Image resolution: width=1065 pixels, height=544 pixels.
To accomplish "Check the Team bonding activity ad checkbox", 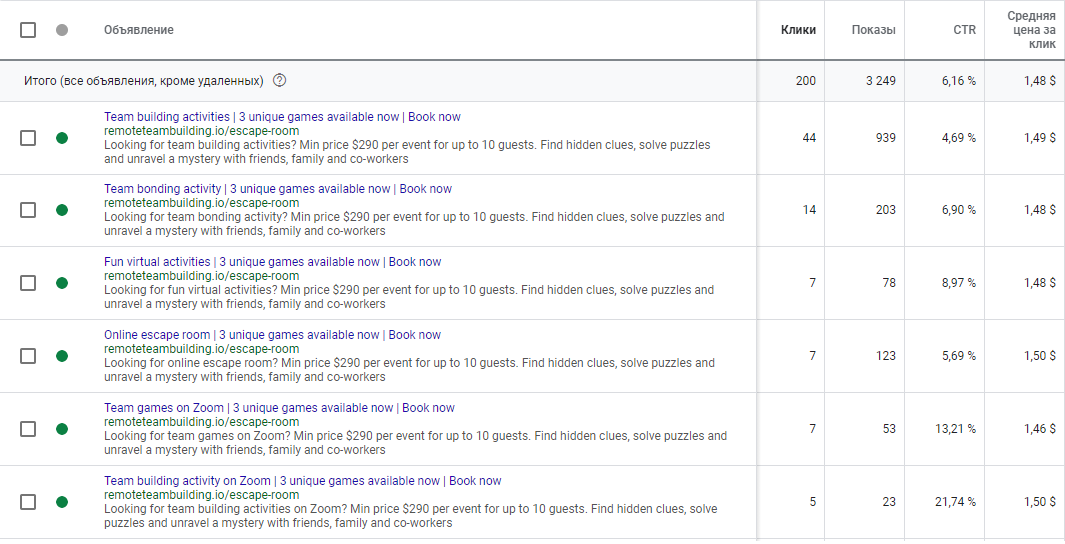I will click(28, 210).
